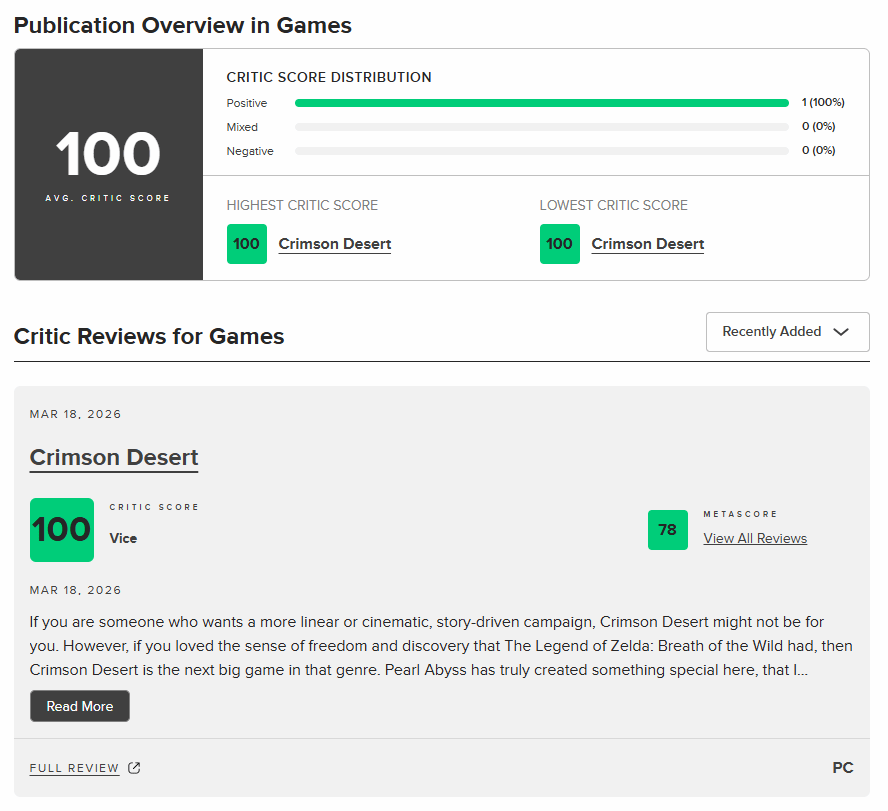
Task: Click the large 100 critic score badge by Vice
Action: 62,530
